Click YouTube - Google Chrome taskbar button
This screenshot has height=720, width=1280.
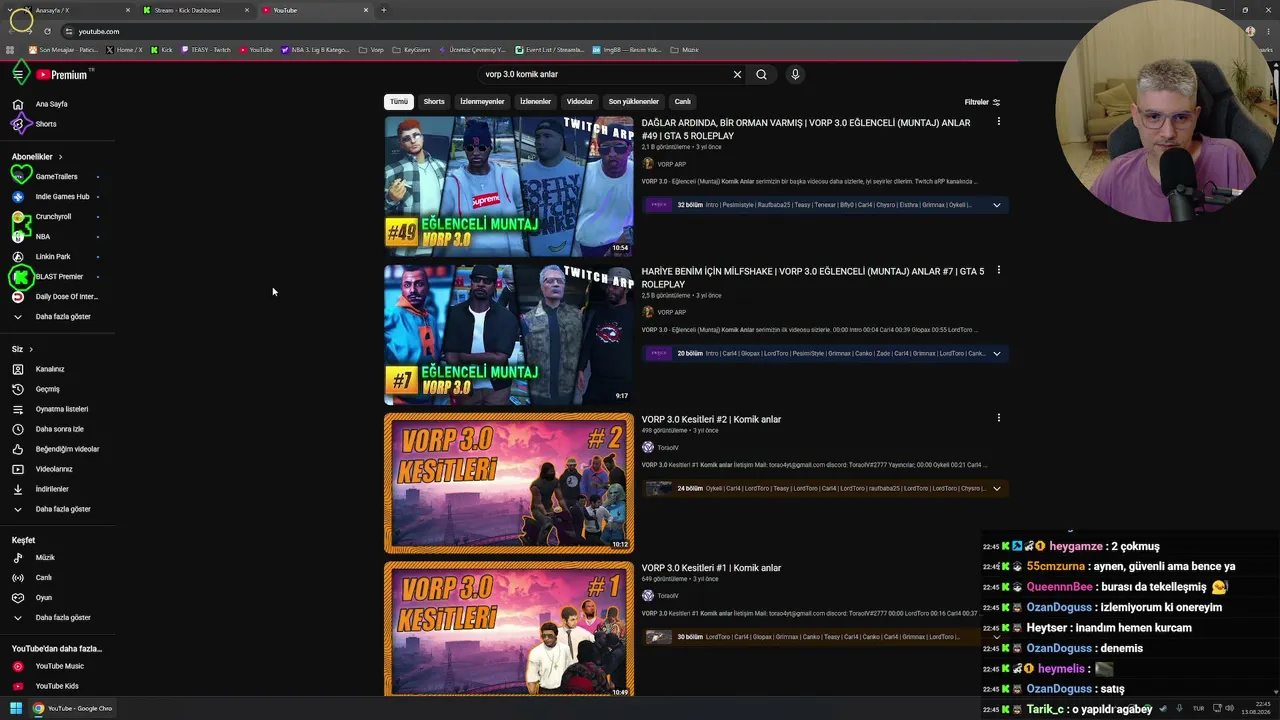(73, 709)
